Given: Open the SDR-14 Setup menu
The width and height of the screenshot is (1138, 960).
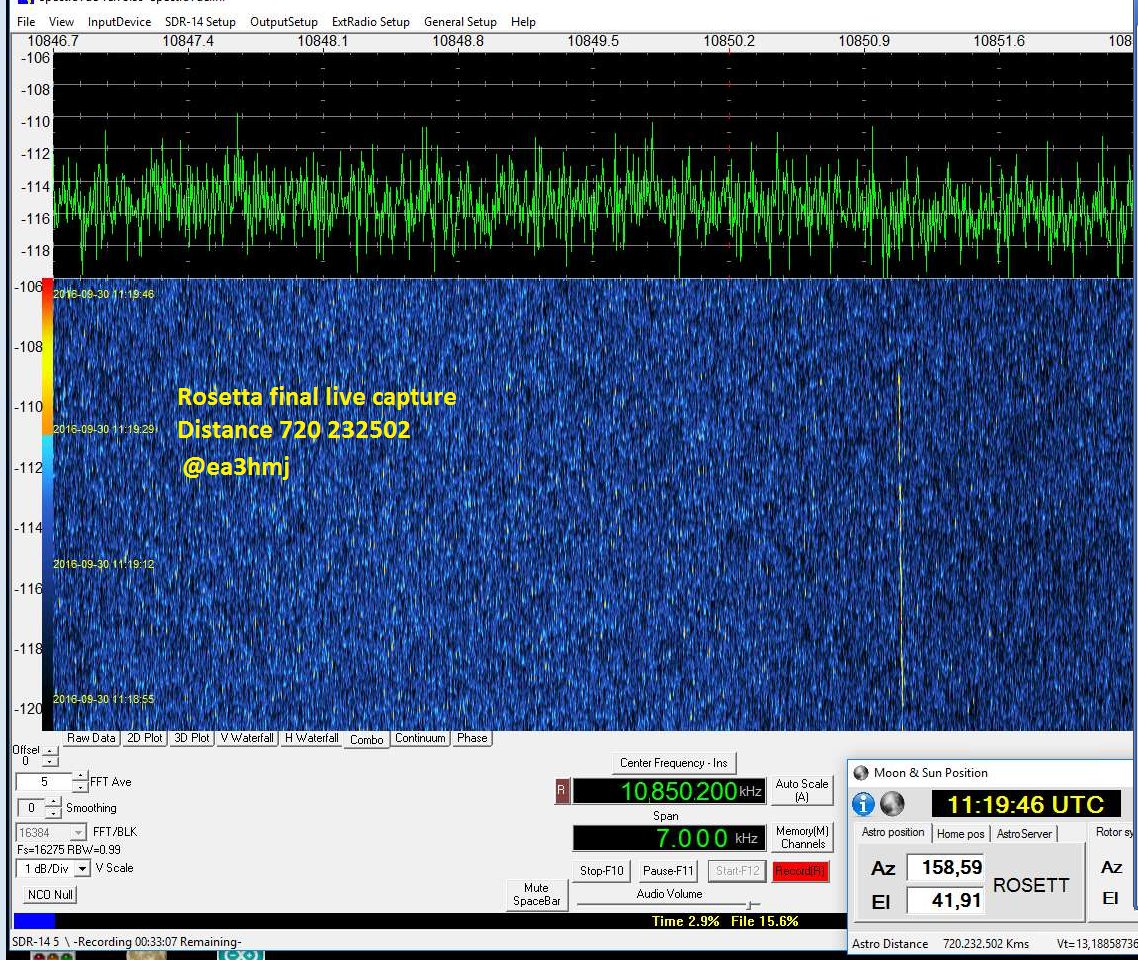Looking at the screenshot, I should tap(200, 22).
